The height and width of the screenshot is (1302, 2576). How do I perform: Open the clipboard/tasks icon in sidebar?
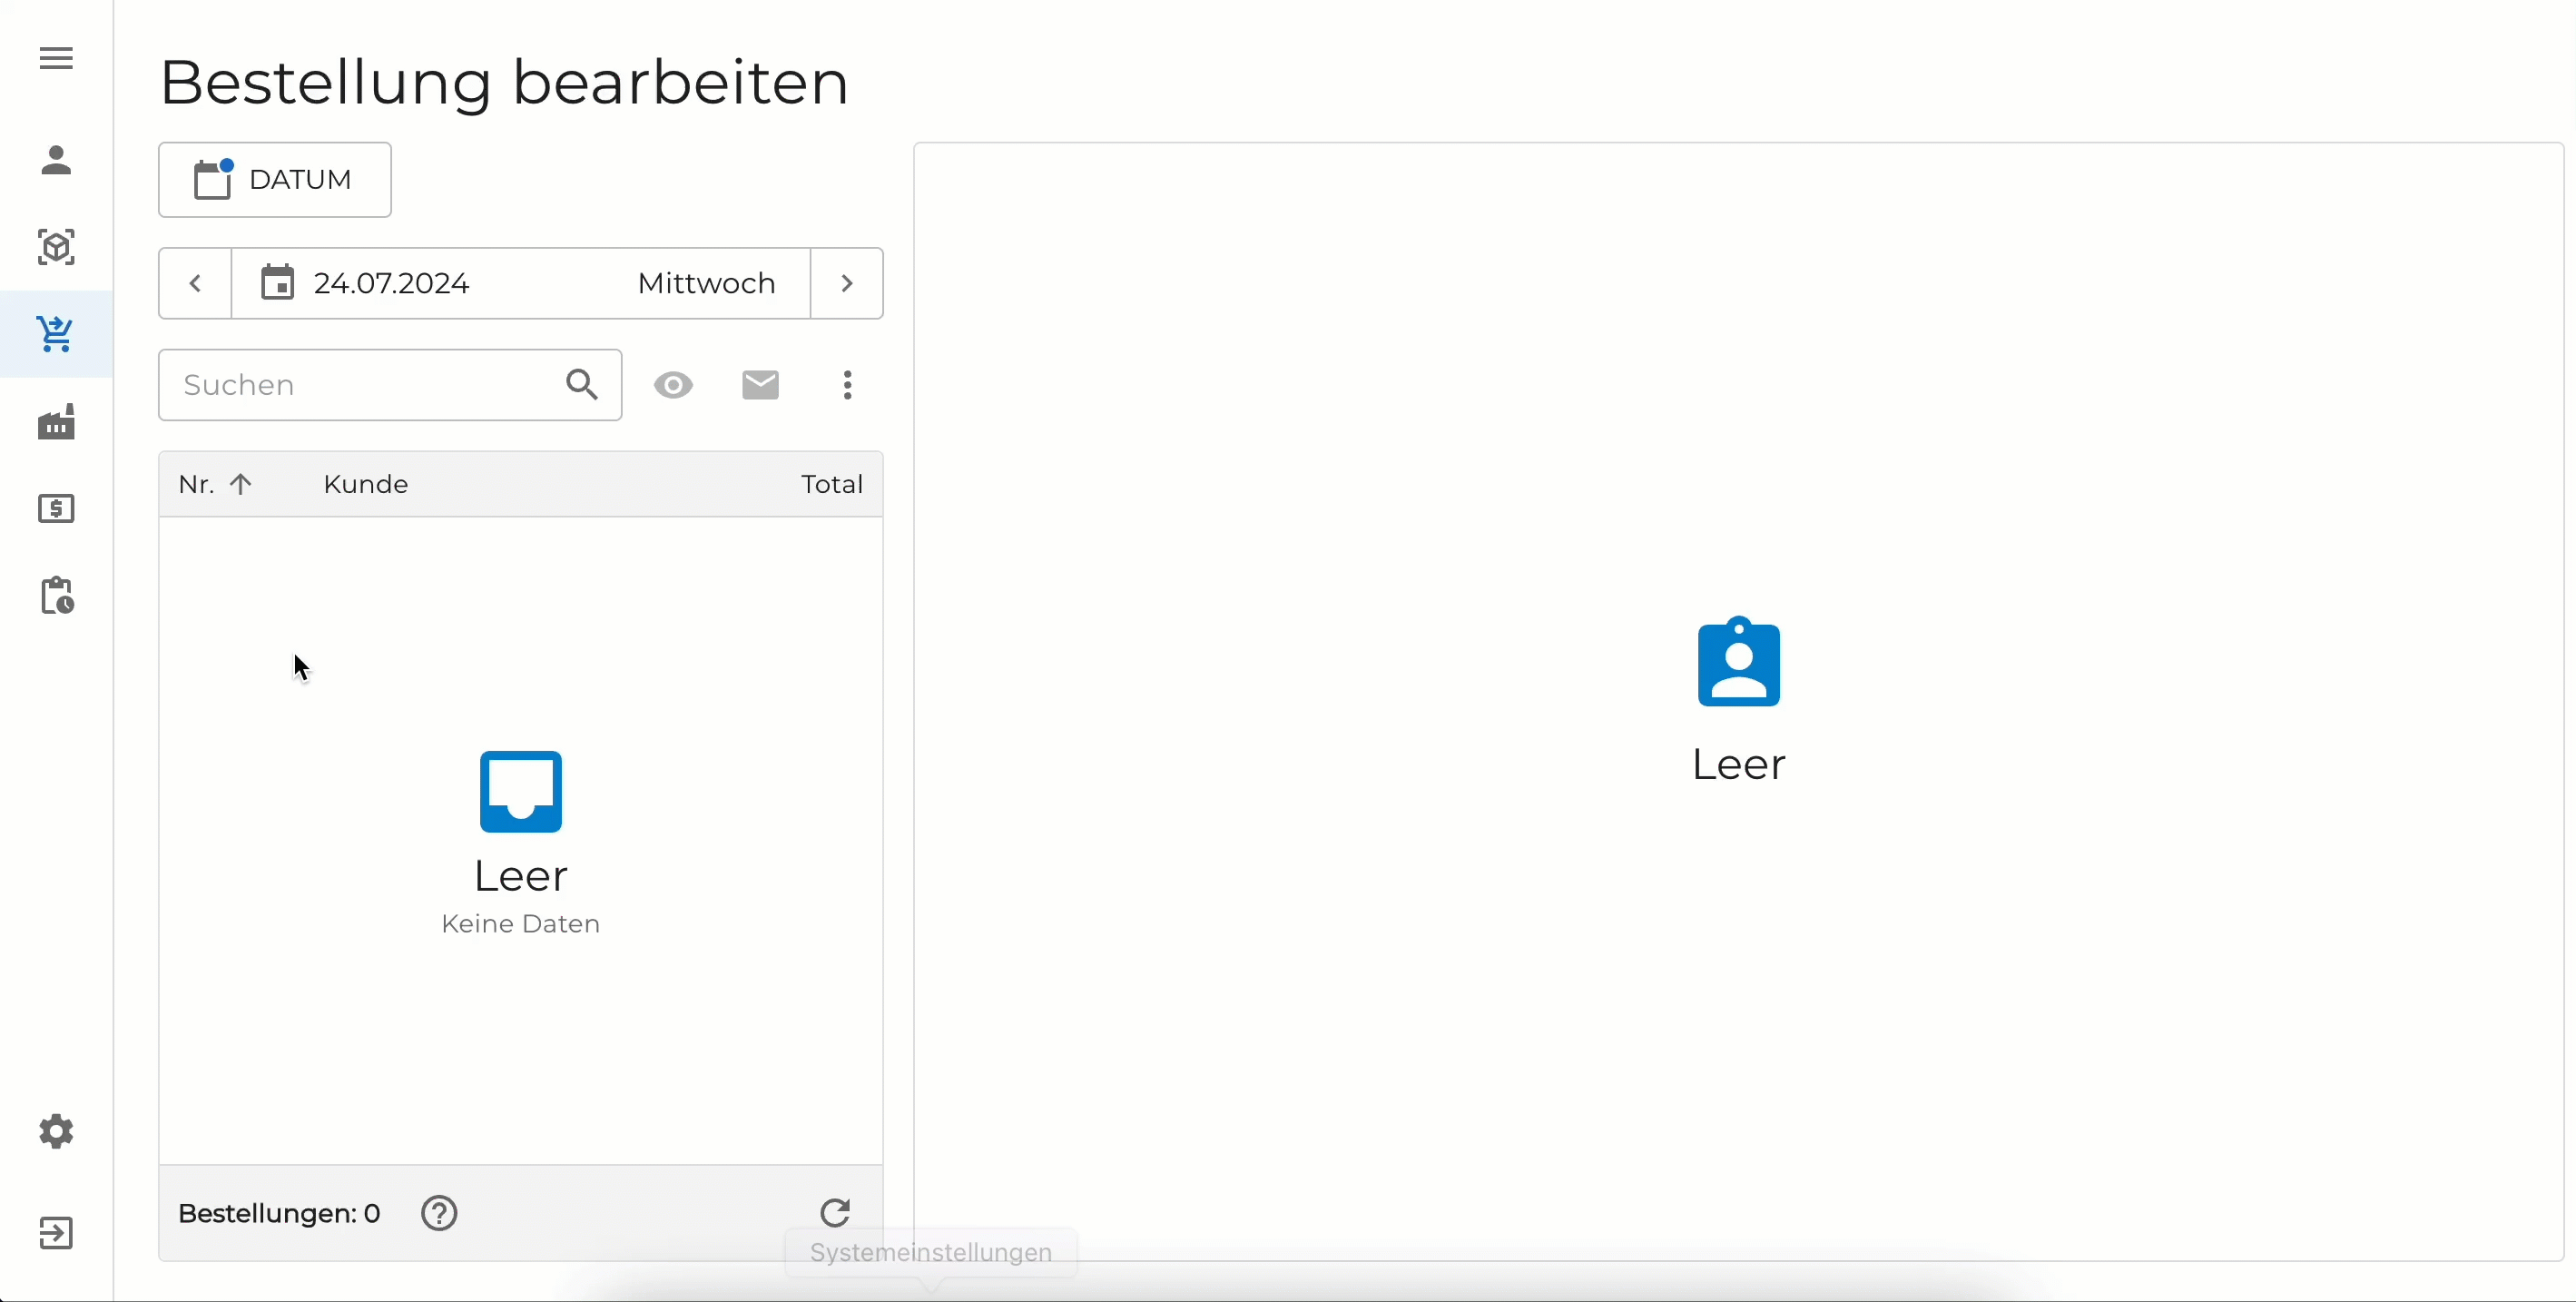(56, 595)
